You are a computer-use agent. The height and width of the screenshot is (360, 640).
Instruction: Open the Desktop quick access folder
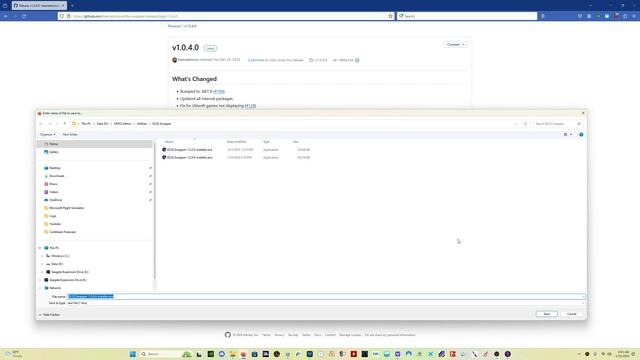pos(54,168)
